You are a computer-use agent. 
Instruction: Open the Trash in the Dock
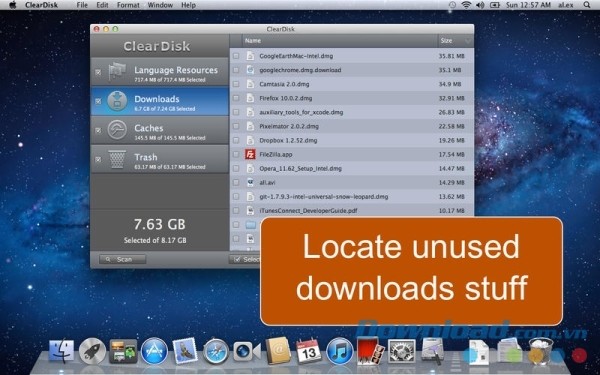point(541,351)
